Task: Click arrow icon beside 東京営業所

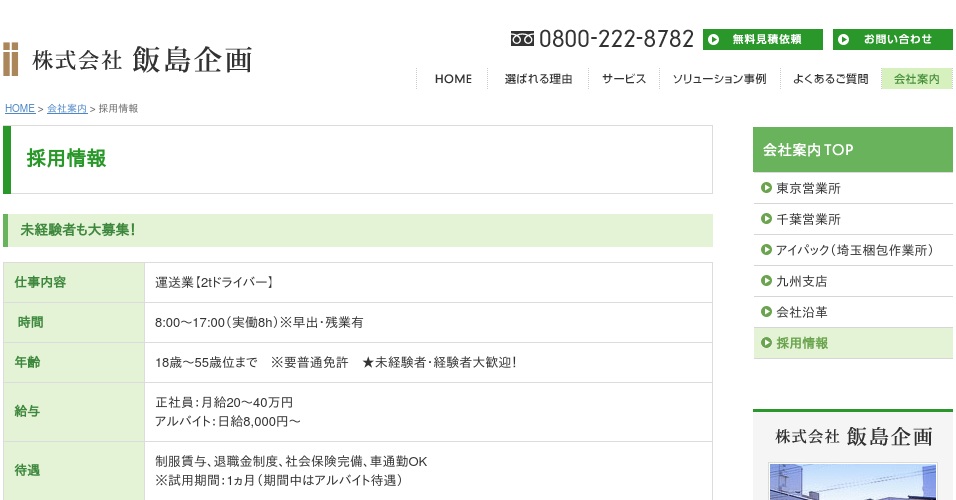Action: click(766, 188)
